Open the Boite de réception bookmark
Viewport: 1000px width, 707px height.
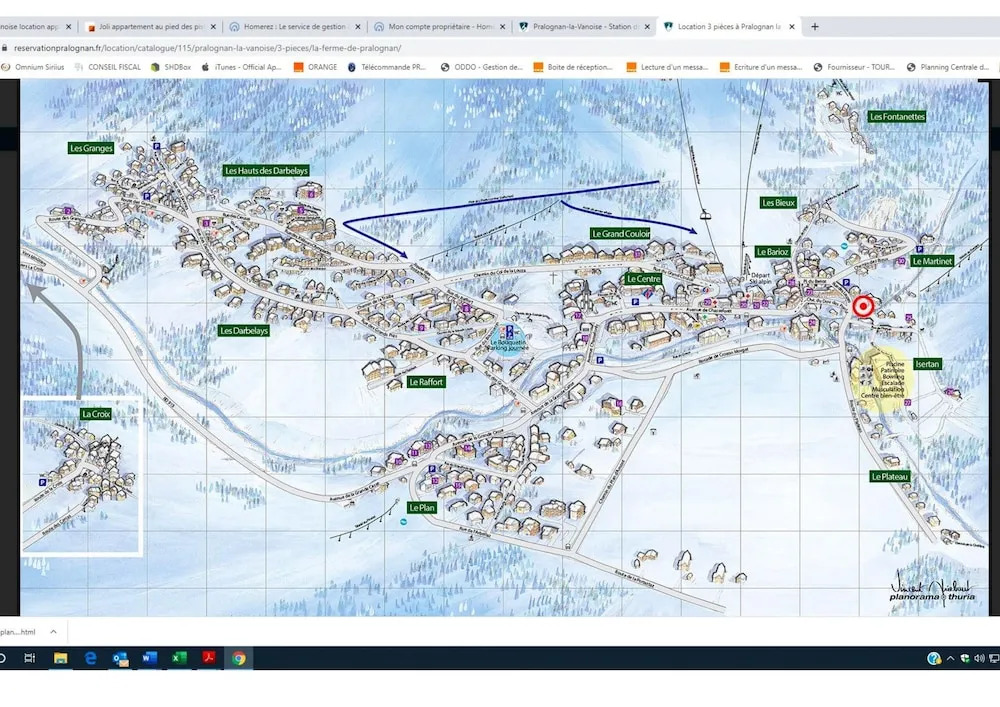point(573,67)
